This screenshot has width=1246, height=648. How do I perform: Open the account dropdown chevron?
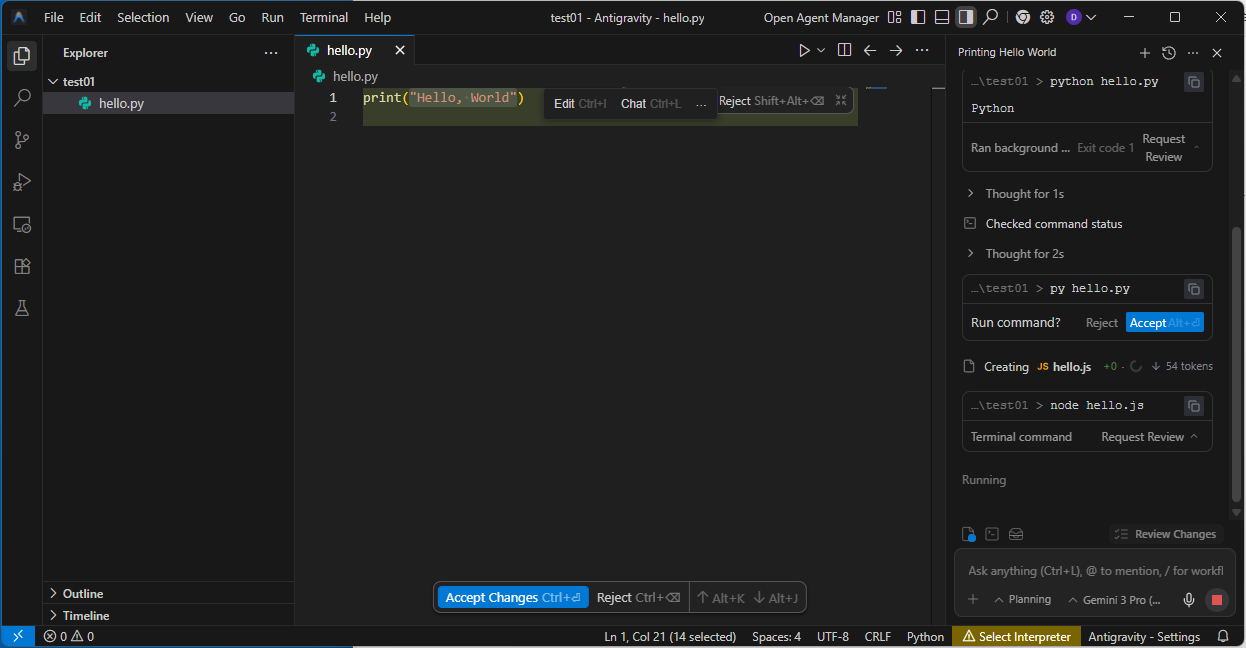point(1091,17)
